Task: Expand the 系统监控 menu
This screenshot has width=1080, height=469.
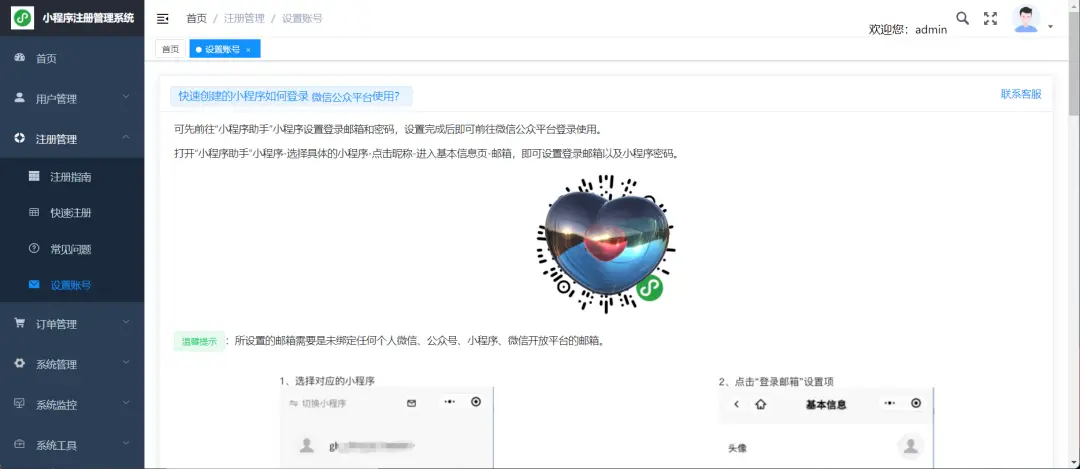Action: pos(72,404)
